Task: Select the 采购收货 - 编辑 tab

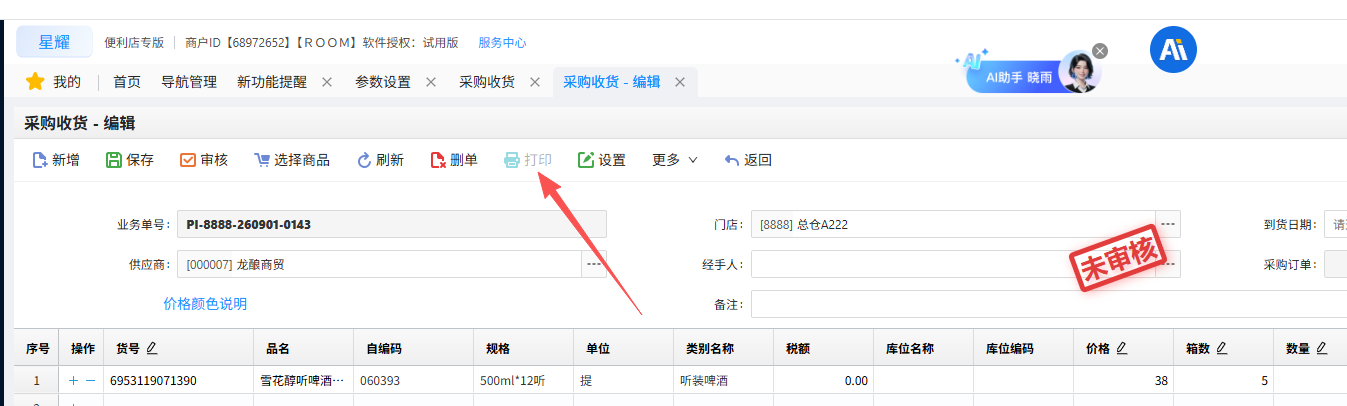Action: point(612,82)
